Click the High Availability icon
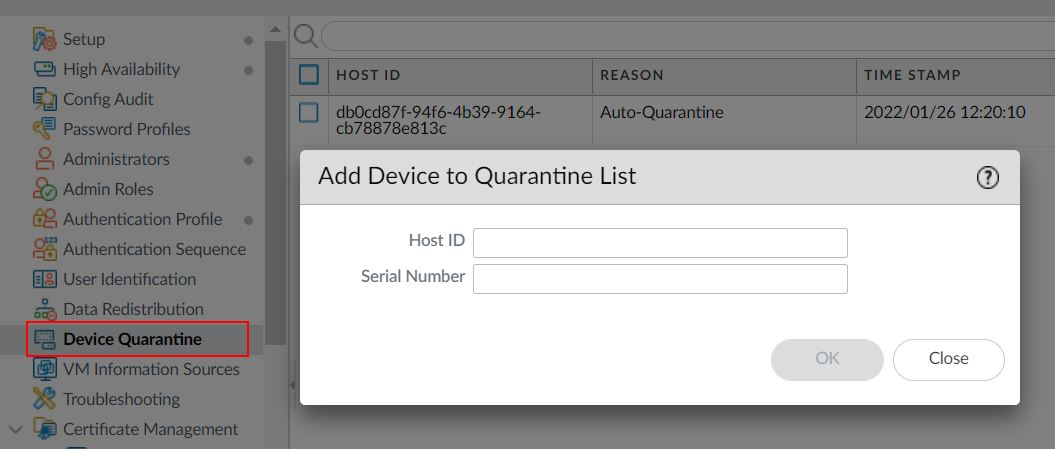Image resolution: width=1055 pixels, height=449 pixels. pyautogui.click(x=44, y=69)
